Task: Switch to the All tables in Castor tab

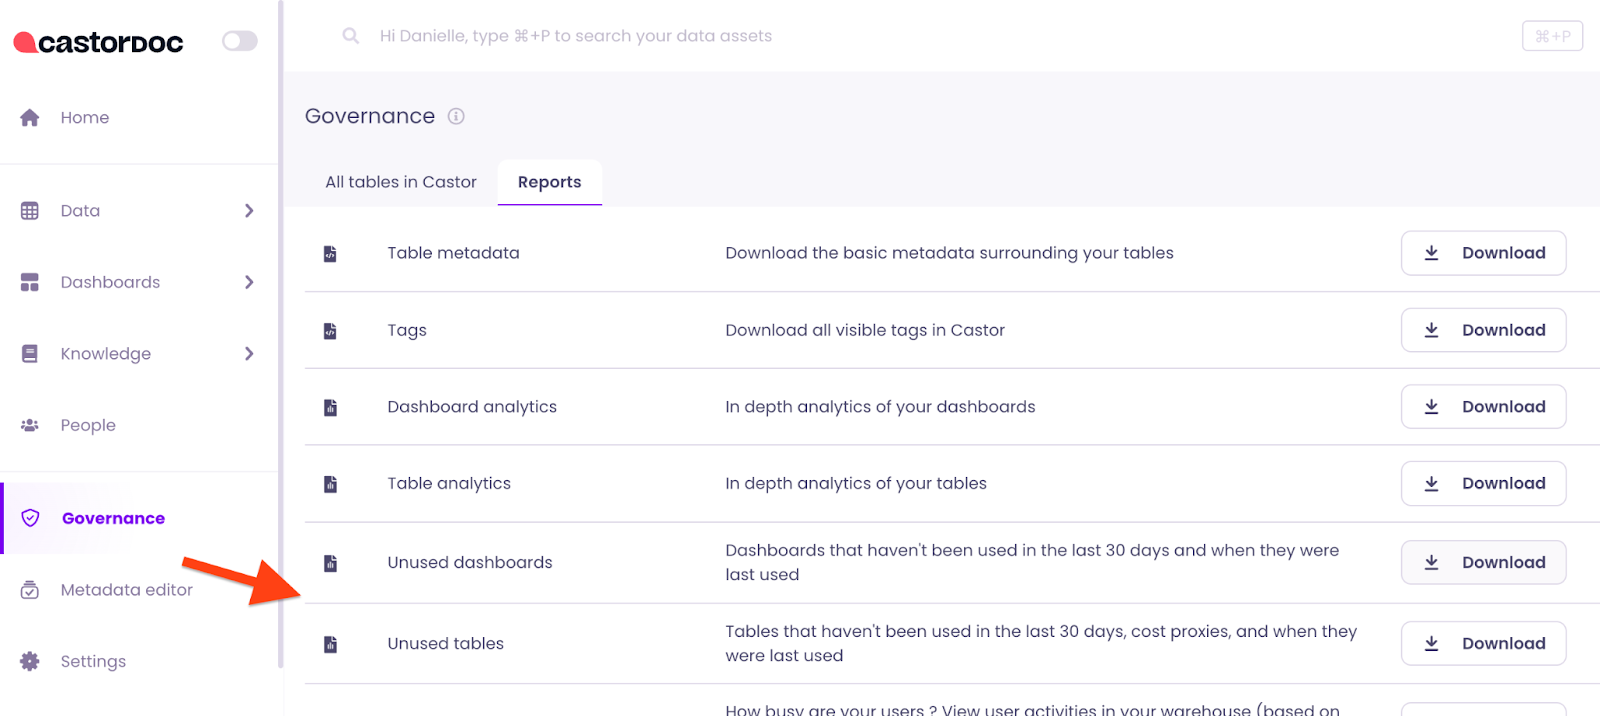Action: click(x=401, y=182)
